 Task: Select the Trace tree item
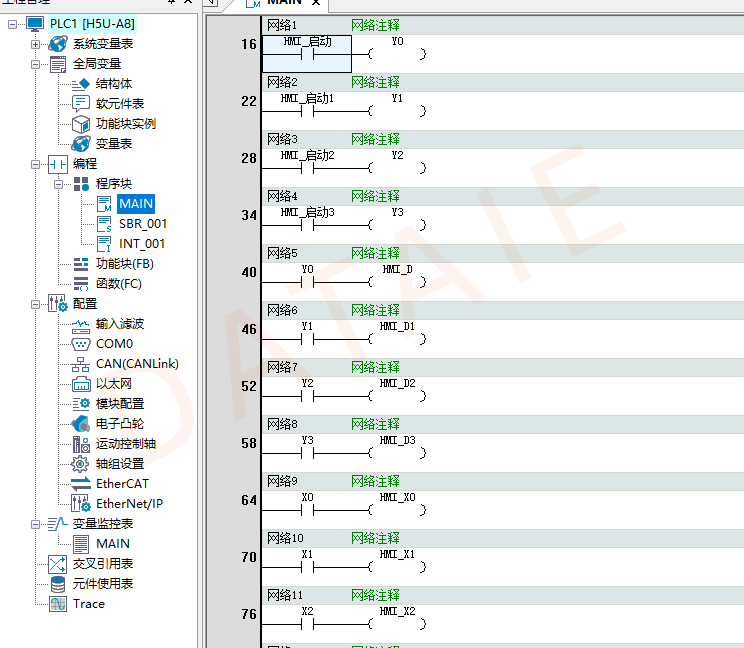[89, 604]
